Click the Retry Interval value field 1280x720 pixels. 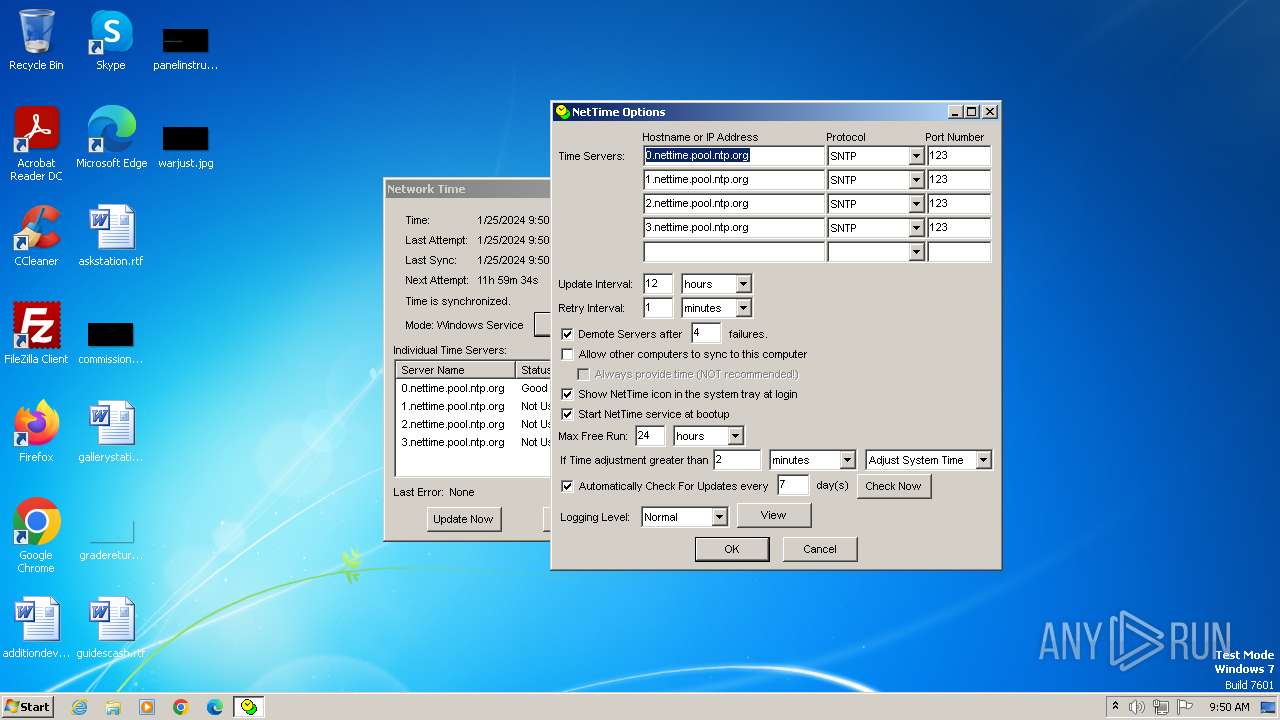(658, 308)
